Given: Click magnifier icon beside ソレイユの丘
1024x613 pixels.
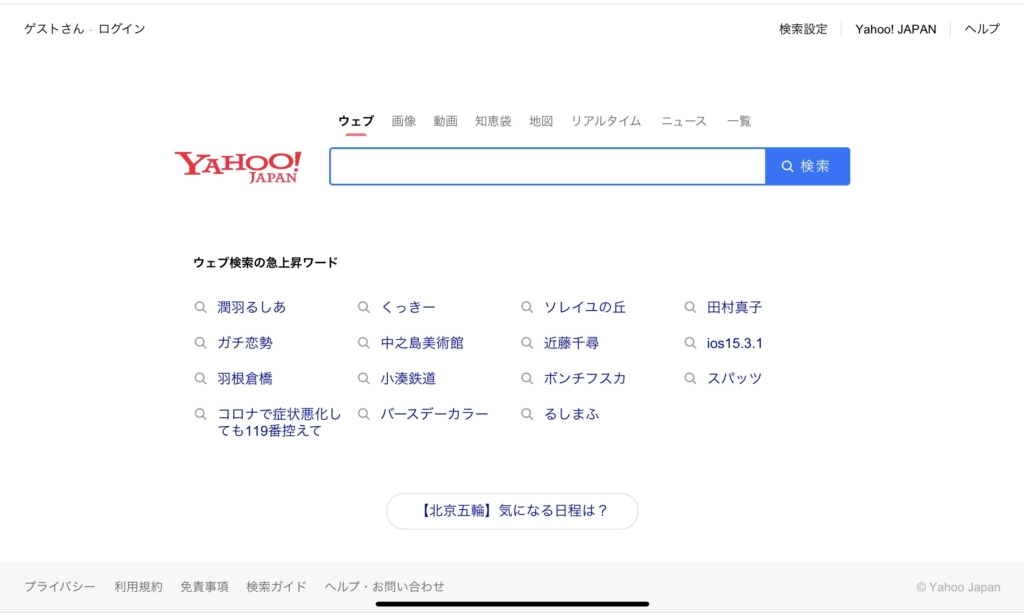Looking at the screenshot, I should pos(527,307).
